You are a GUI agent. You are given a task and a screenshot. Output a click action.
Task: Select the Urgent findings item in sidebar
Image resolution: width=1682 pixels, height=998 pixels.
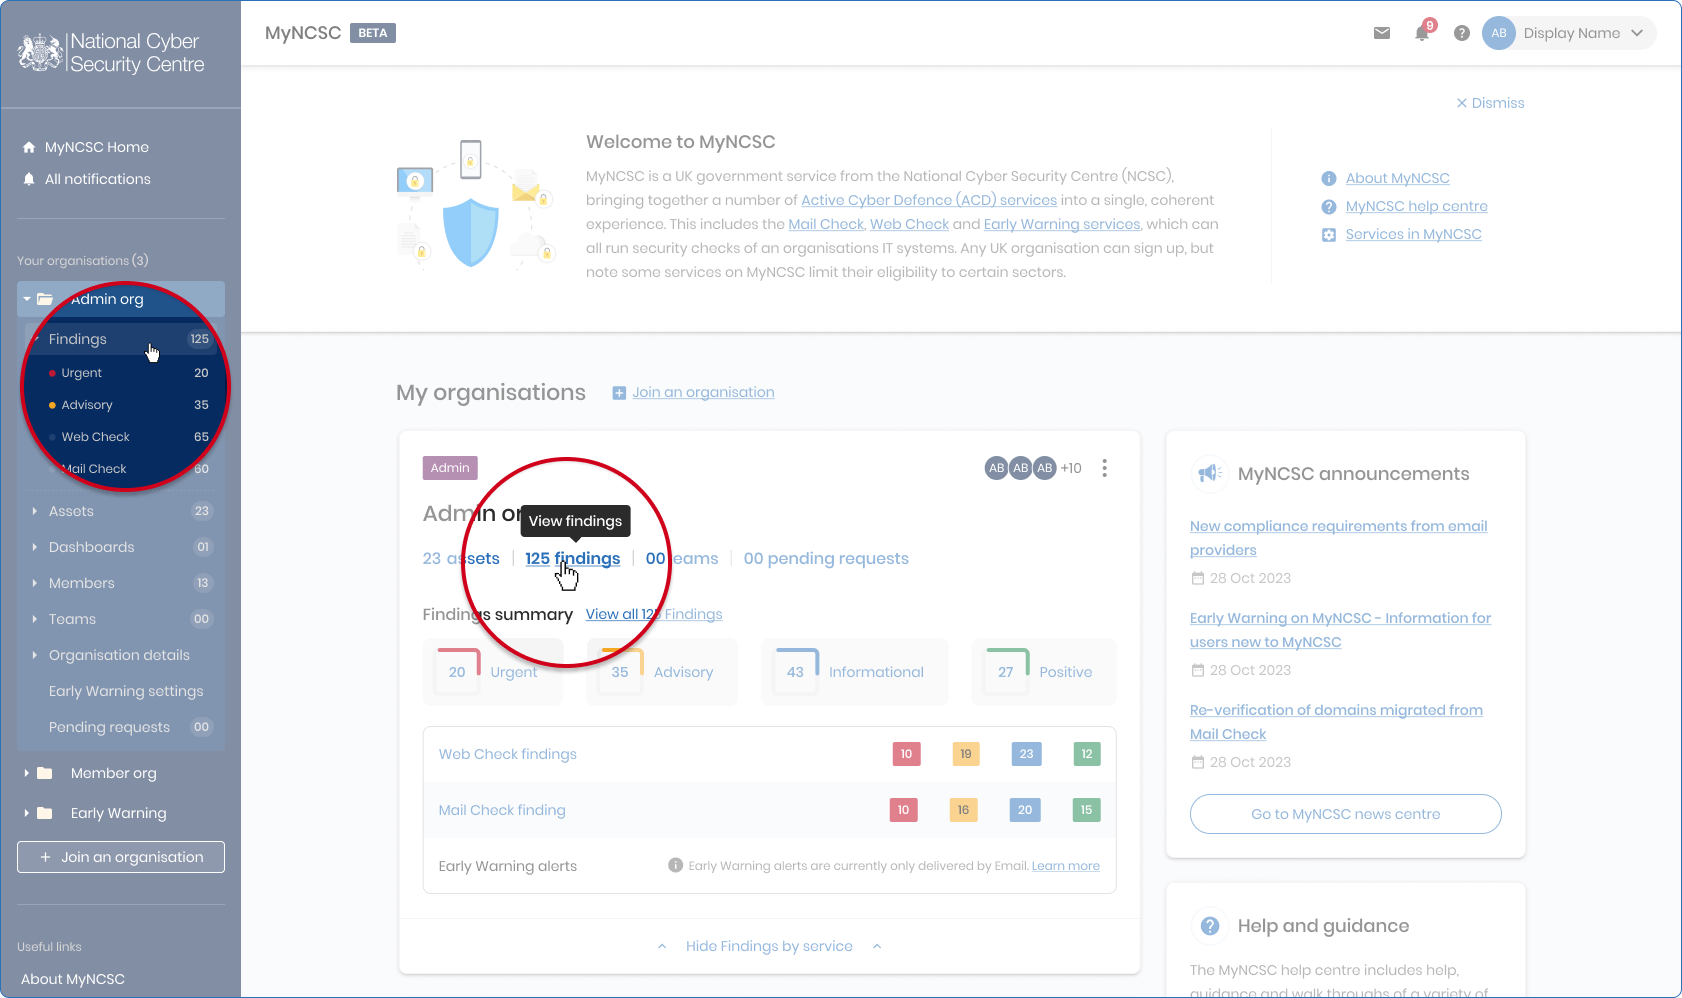pyautogui.click(x=128, y=373)
